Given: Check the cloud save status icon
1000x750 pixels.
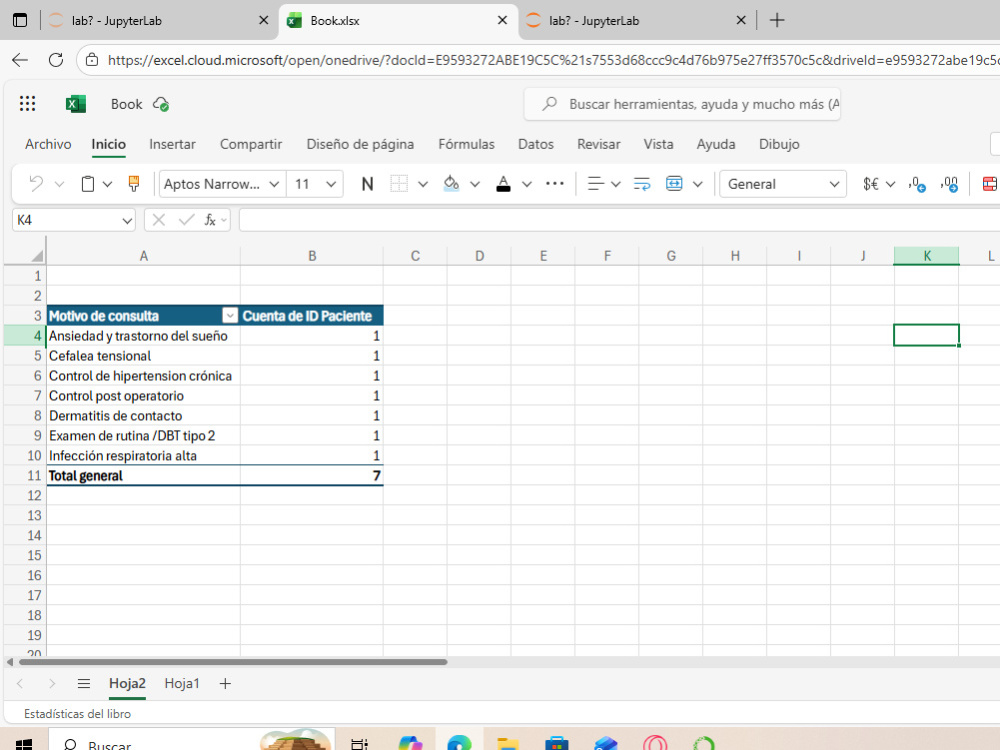Looking at the screenshot, I should [x=161, y=104].
